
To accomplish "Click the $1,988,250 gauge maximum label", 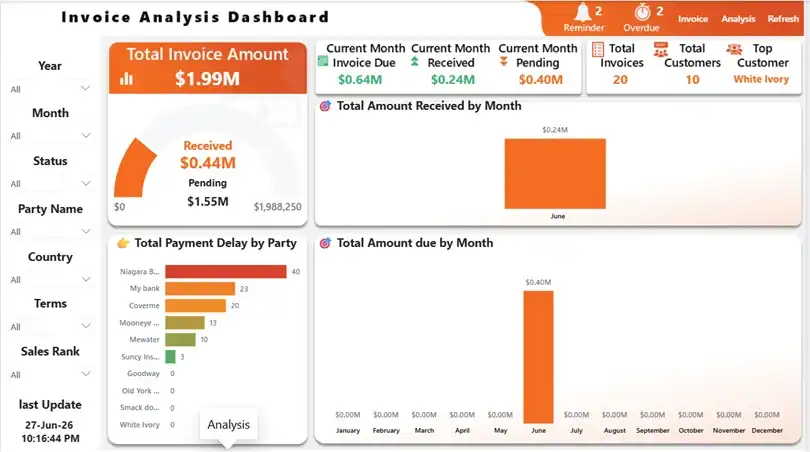I will click(x=277, y=207).
